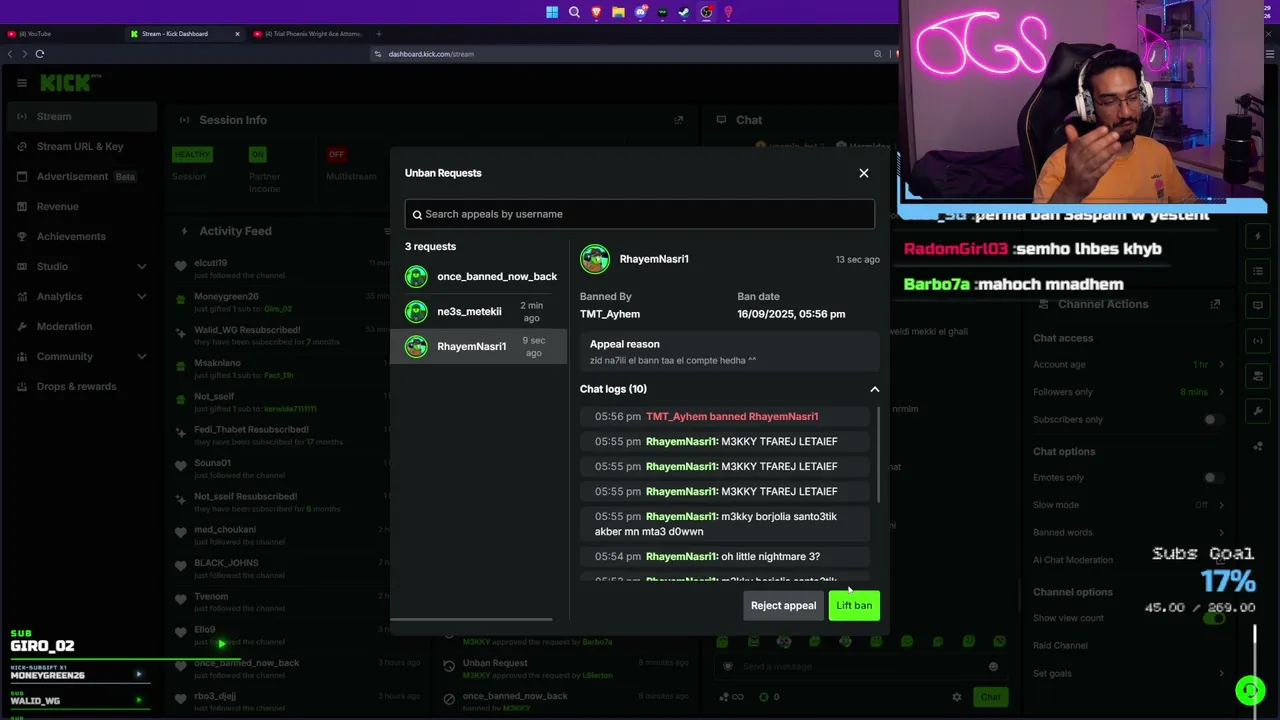Open RhayemNasri1 request in the list
1280x720 pixels.
481,346
